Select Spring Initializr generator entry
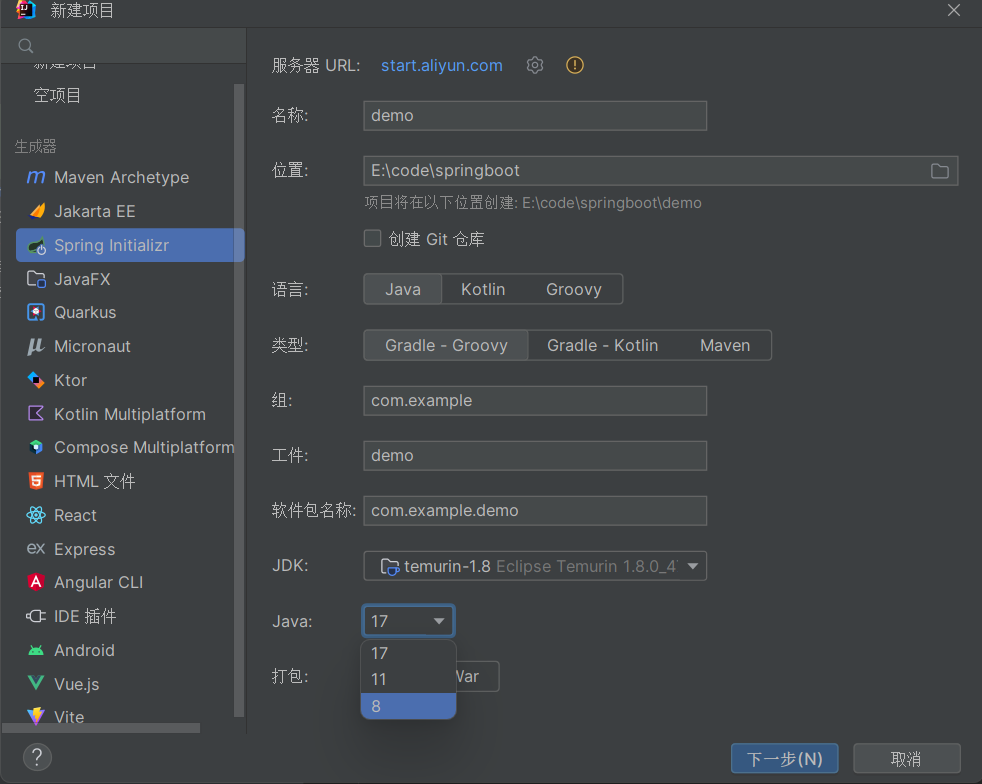Image resolution: width=982 pixels, height=784 pixels. (x=130, y=245)
